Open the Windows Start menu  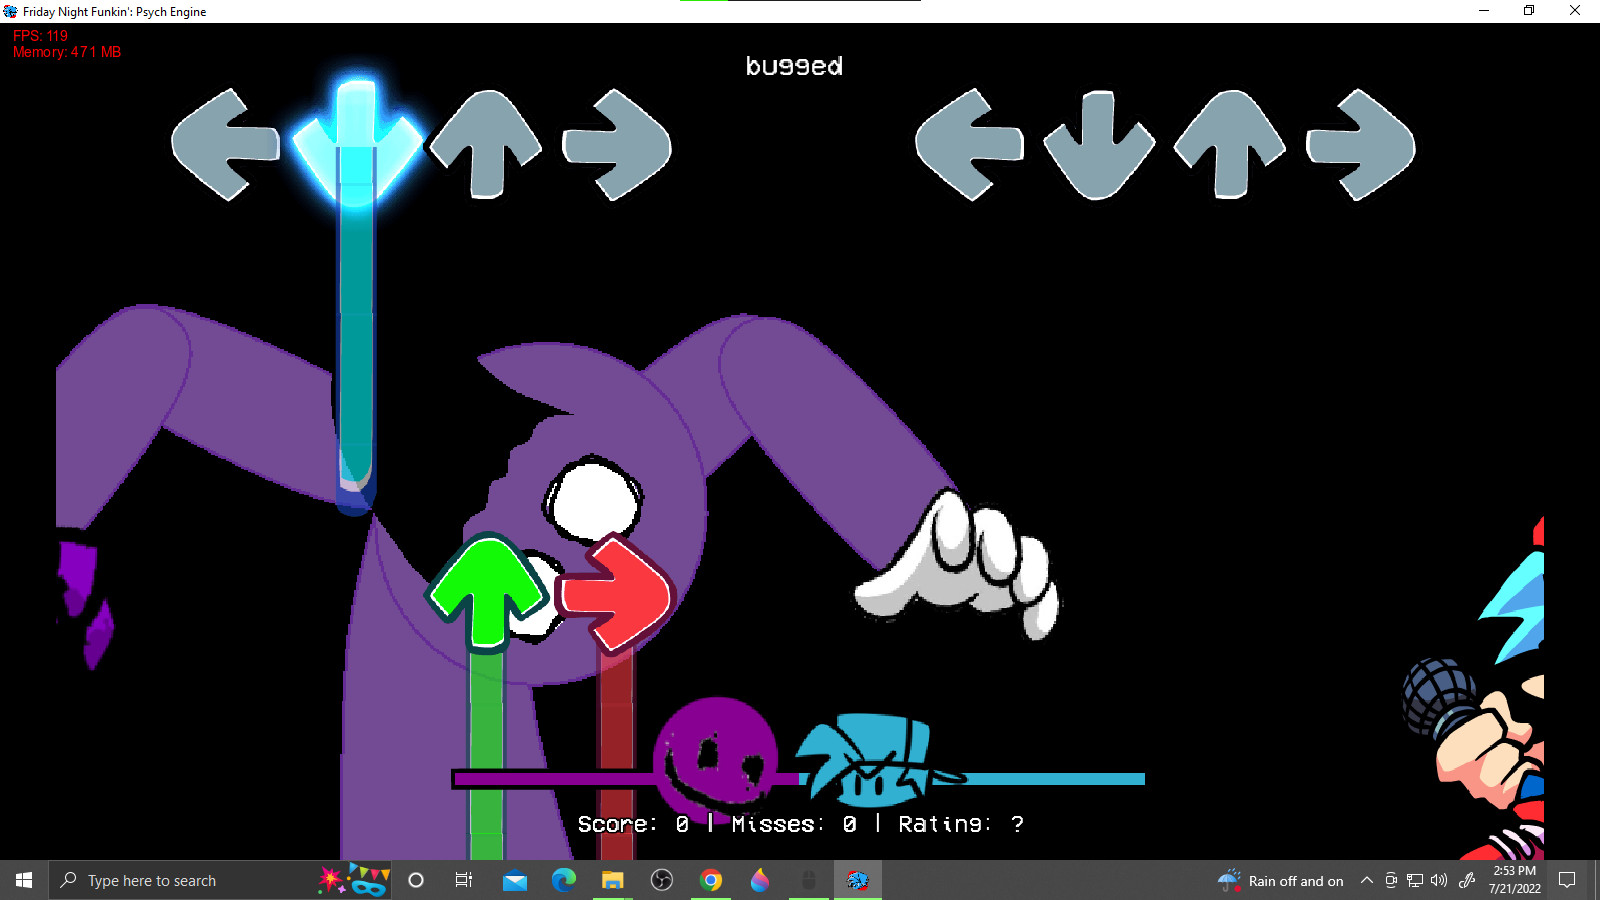coord(24,880)
